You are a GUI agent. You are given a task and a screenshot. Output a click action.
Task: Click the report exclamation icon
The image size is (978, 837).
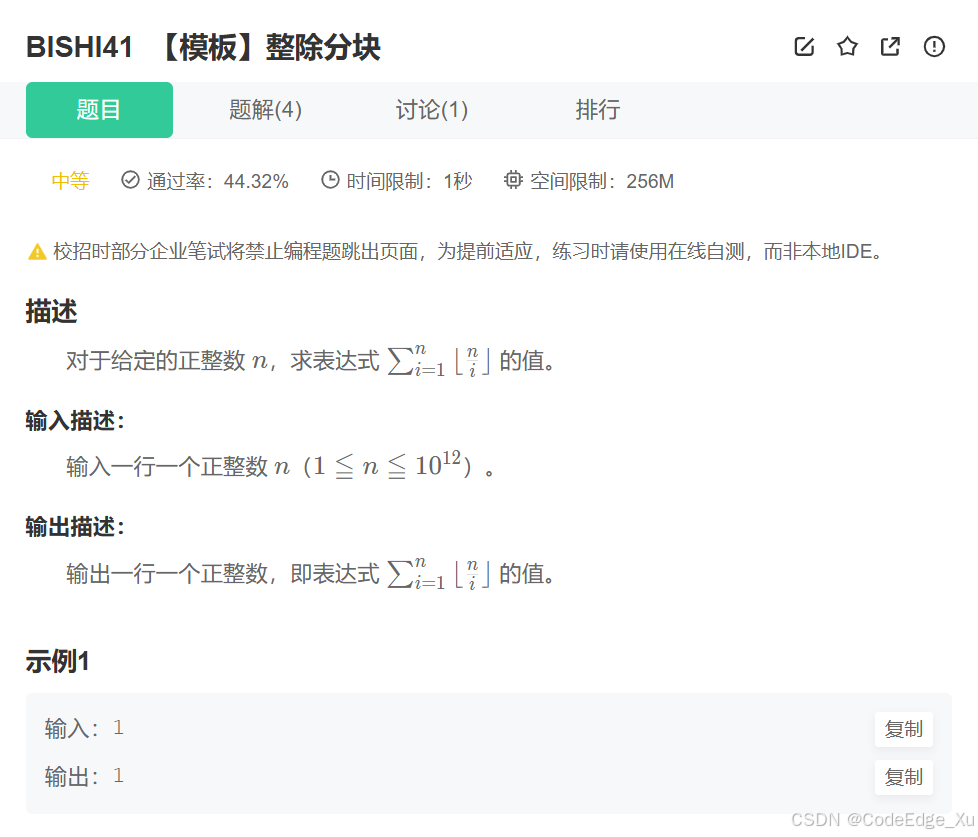pyautogui.click(x=933, y=46)
